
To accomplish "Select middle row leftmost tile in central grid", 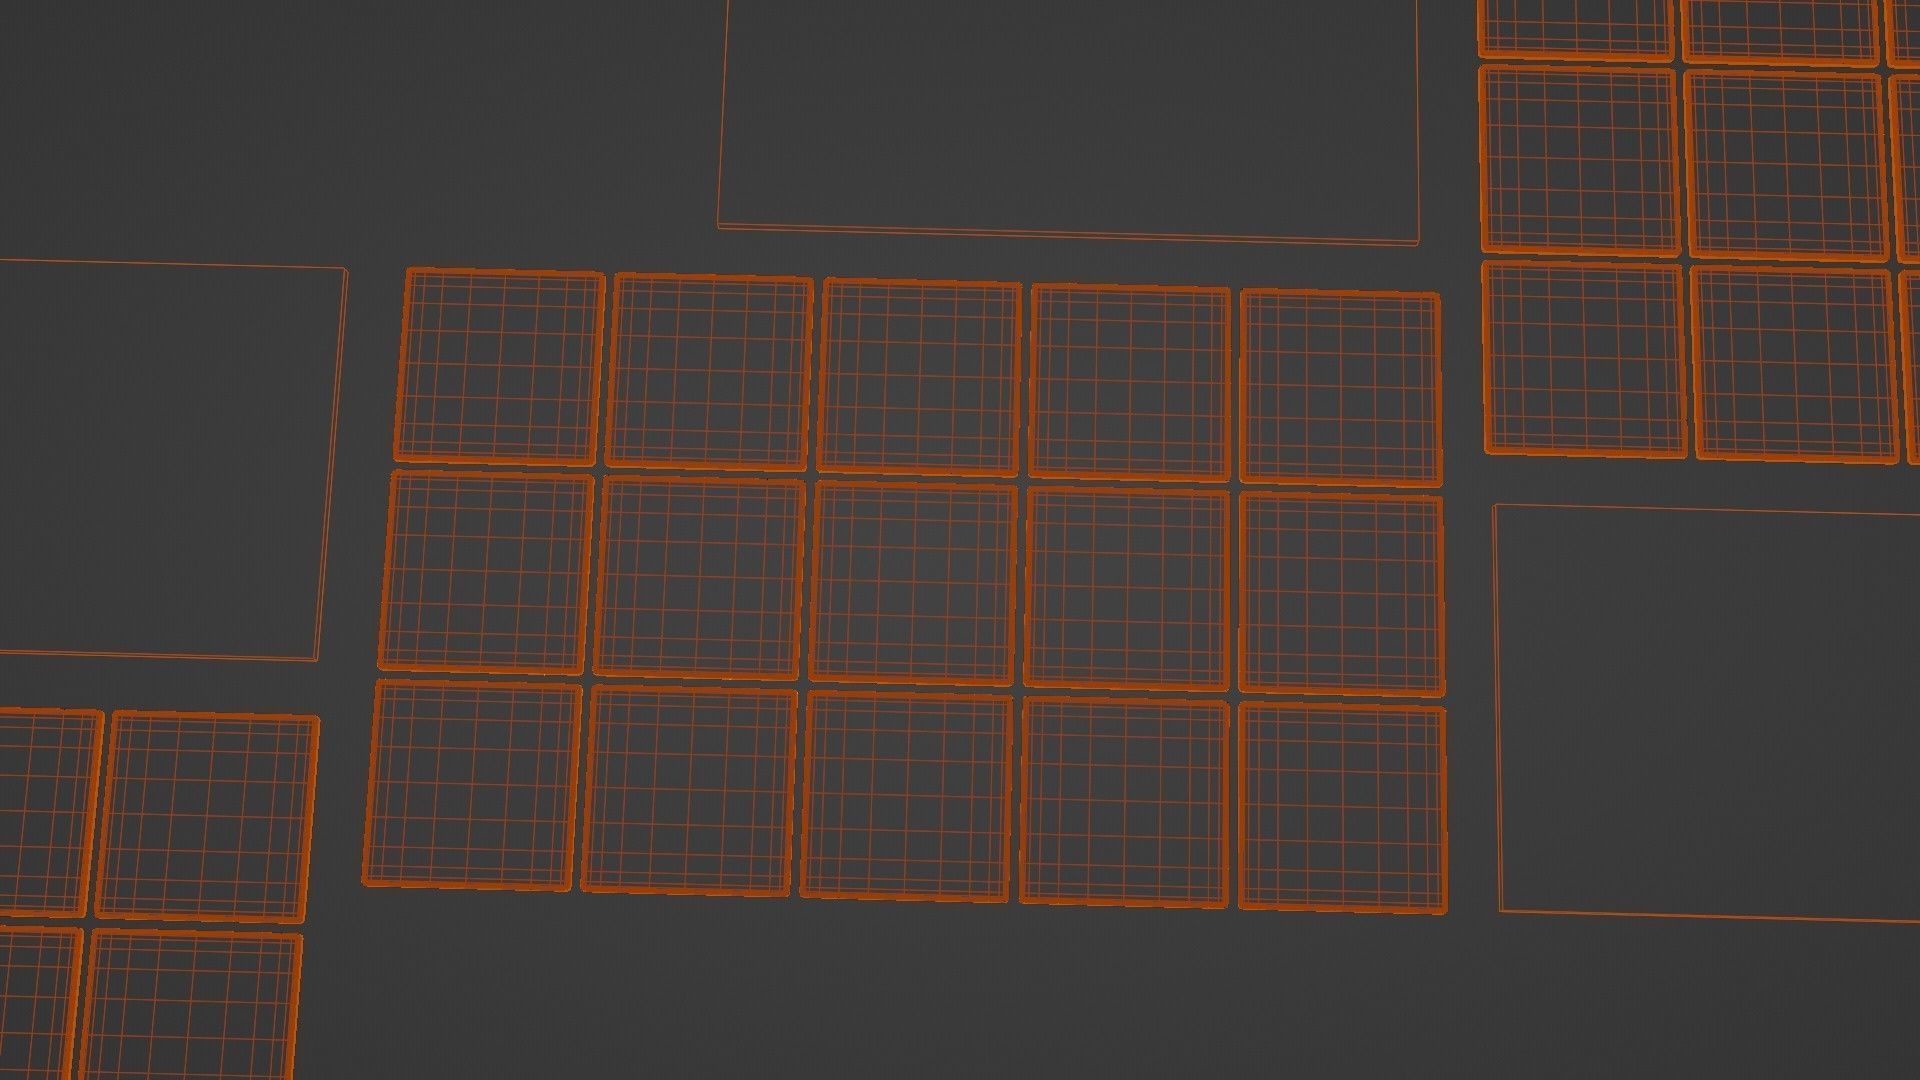I will pyautogui.click(x=487, y=571).
